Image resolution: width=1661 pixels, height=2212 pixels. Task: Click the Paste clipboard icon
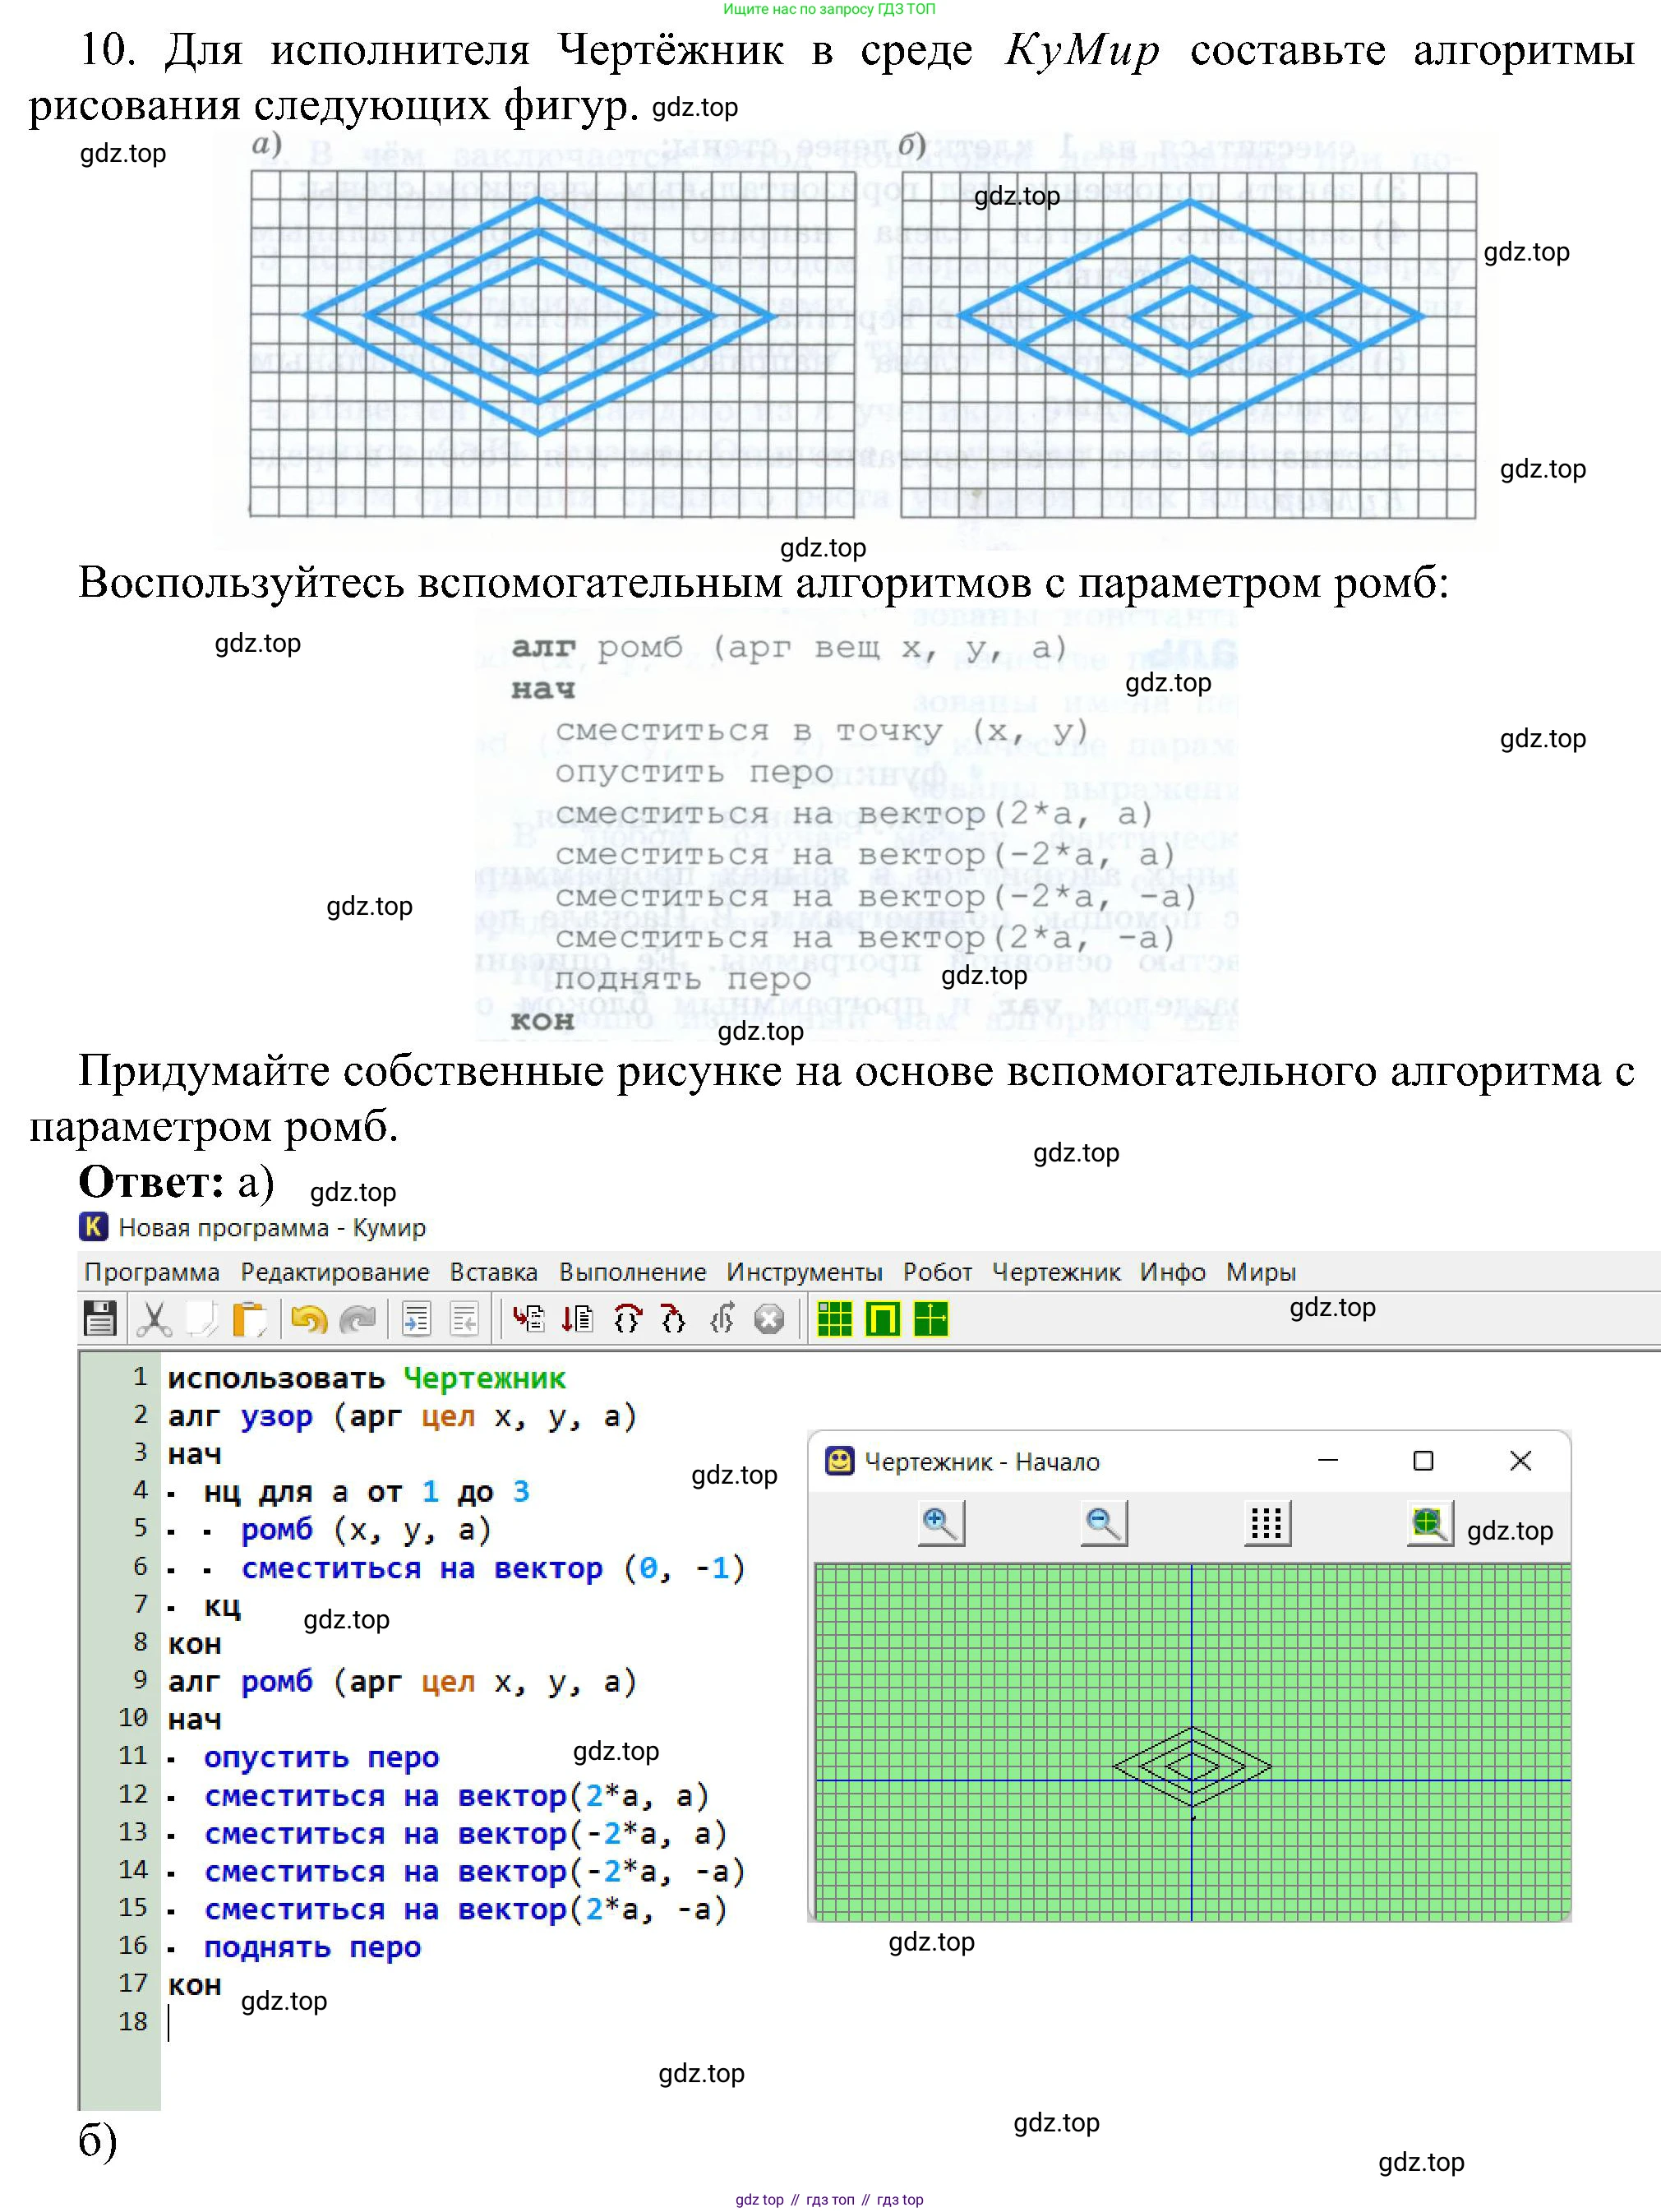tap(249, 1319)
